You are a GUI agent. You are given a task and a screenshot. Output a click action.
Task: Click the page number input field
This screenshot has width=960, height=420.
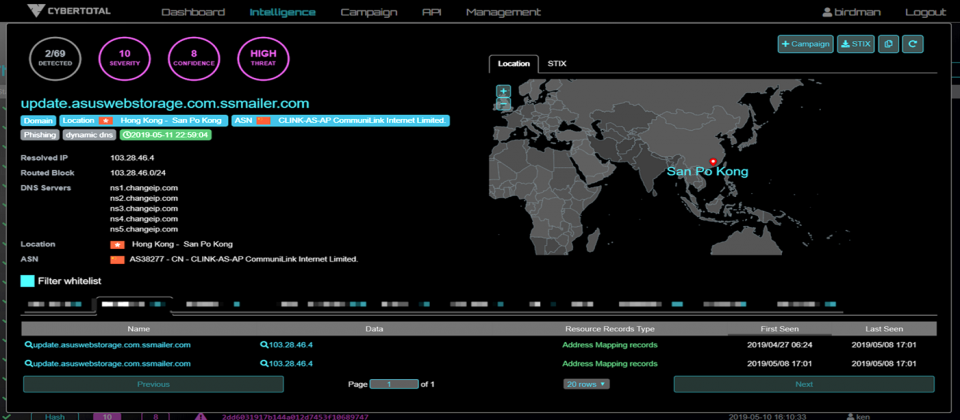pyautogui.click(x=393, y=384)
